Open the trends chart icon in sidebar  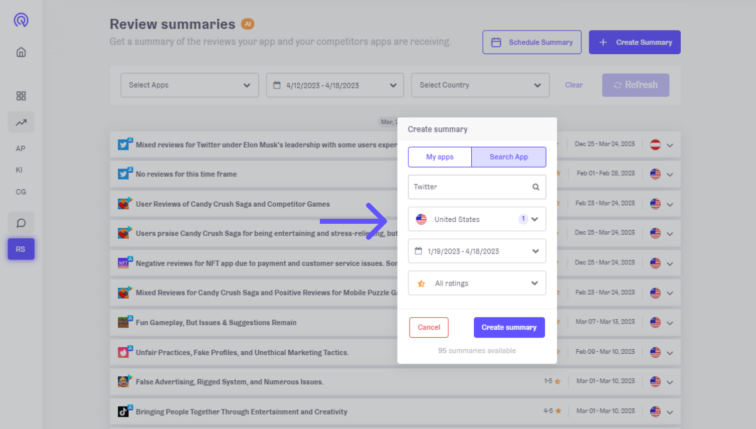click(21, 122)
